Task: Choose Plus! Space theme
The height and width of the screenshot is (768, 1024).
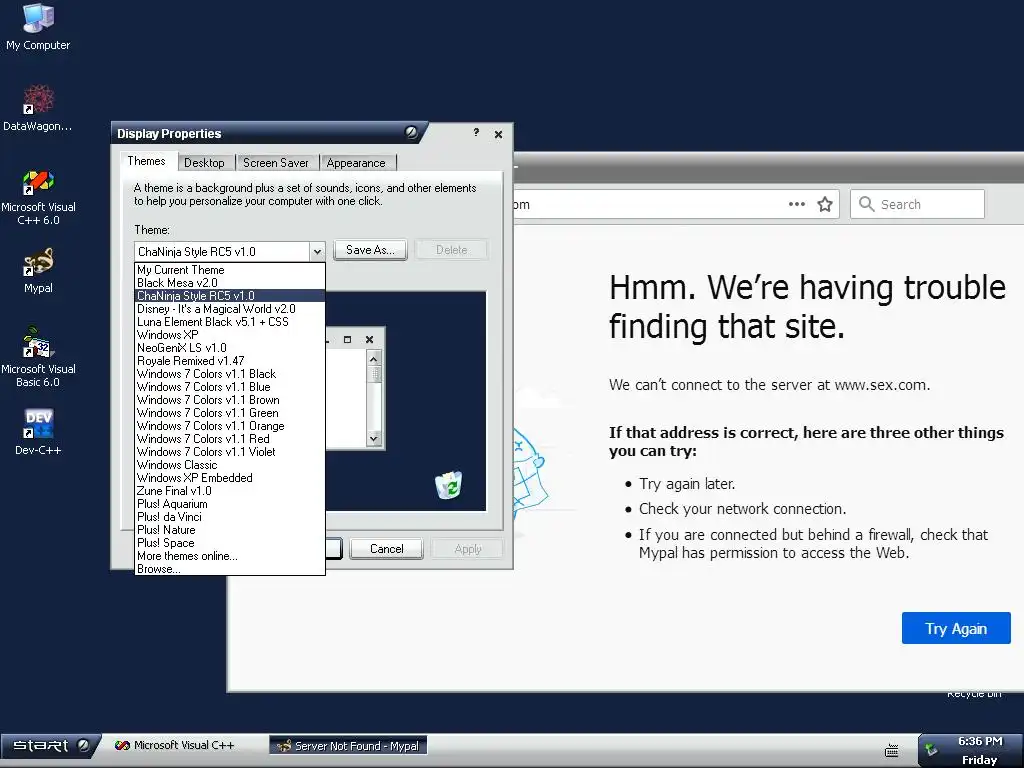Action: coord(230,543)
